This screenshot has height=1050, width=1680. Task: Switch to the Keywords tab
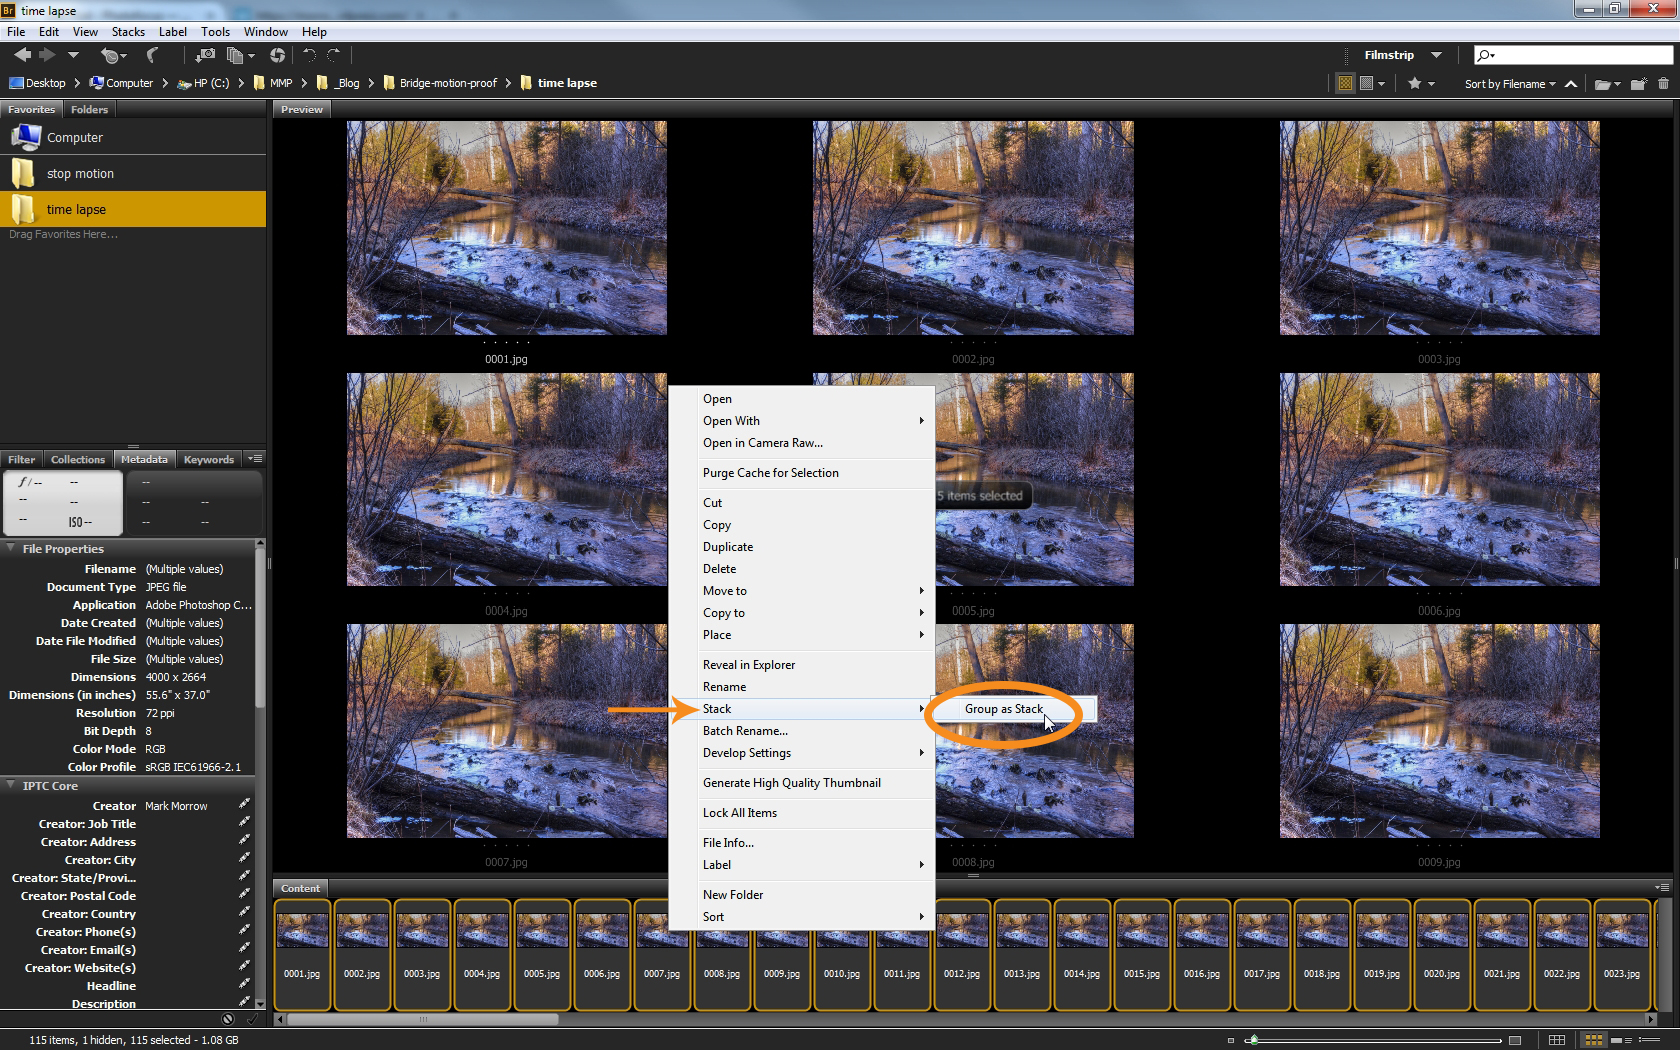point(208,460)
